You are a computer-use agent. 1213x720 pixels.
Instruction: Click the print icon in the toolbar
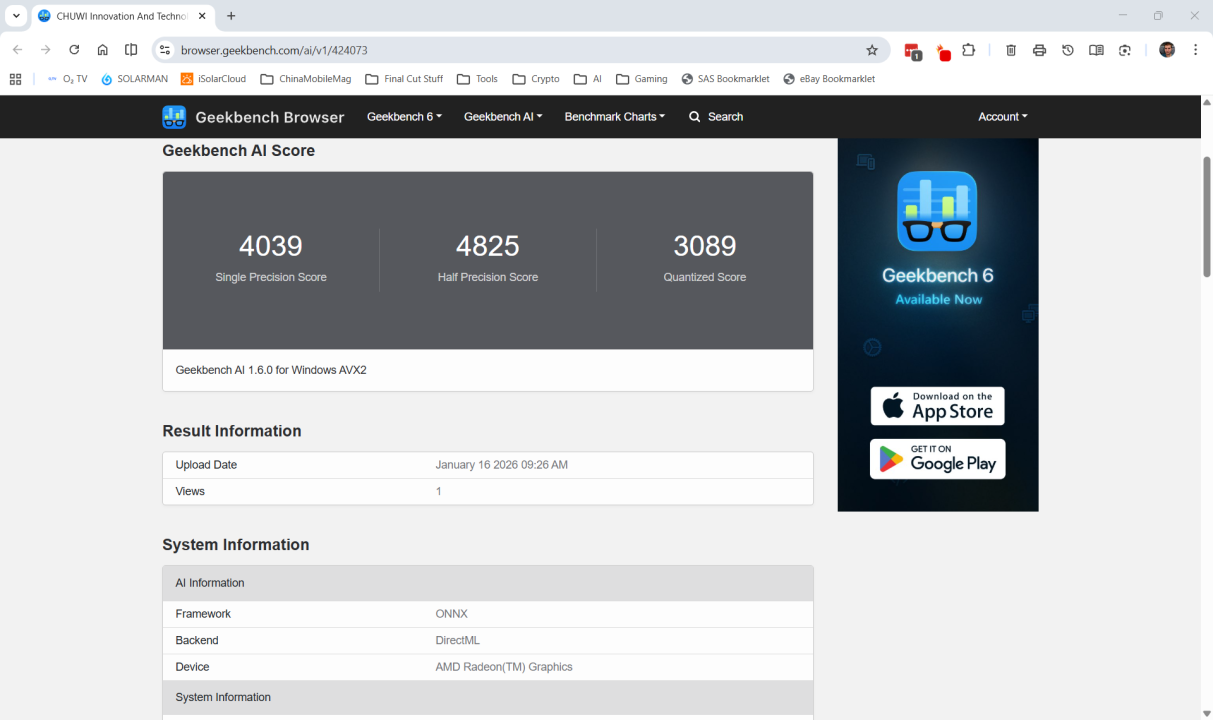click(x=1040, y=49)
